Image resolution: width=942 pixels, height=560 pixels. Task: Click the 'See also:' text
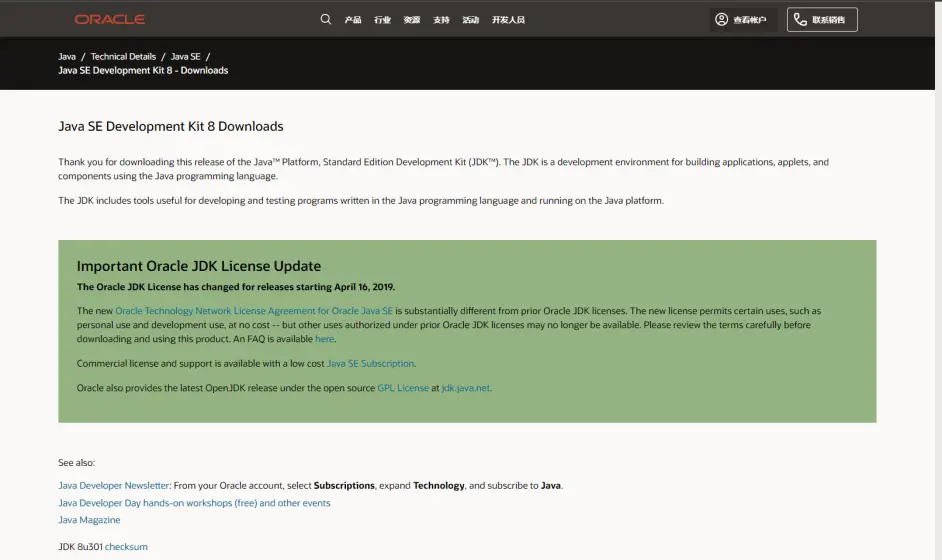(x=76, y=463)
